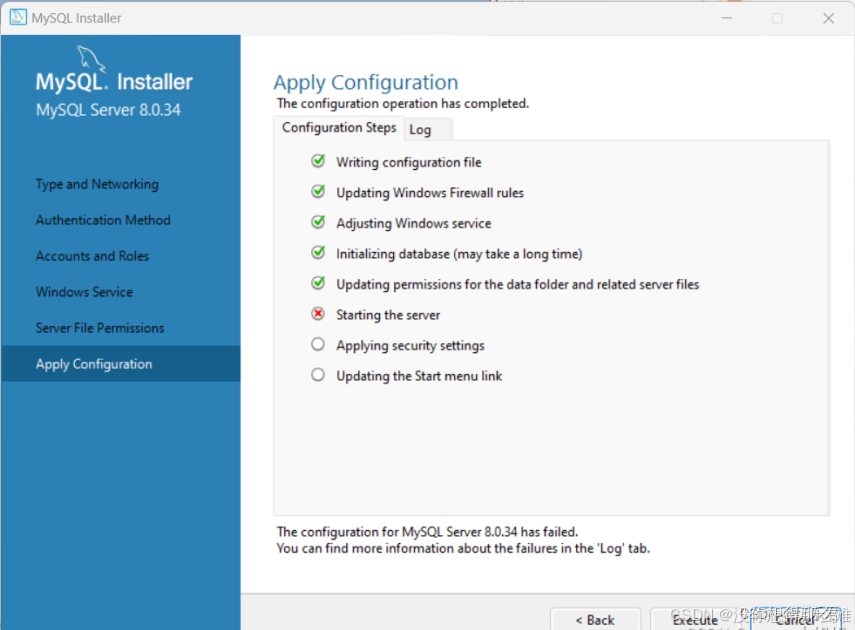855x630 pixels.
Task: Switch to the Log tab
Action: [428, 130]
